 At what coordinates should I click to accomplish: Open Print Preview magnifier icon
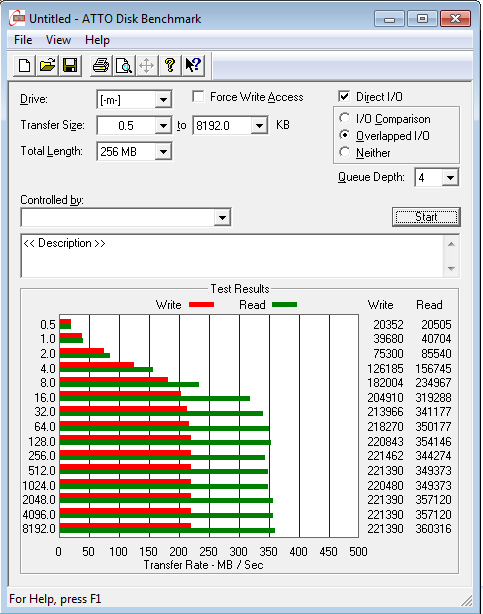pyautogui.click(x=124, y=65)
